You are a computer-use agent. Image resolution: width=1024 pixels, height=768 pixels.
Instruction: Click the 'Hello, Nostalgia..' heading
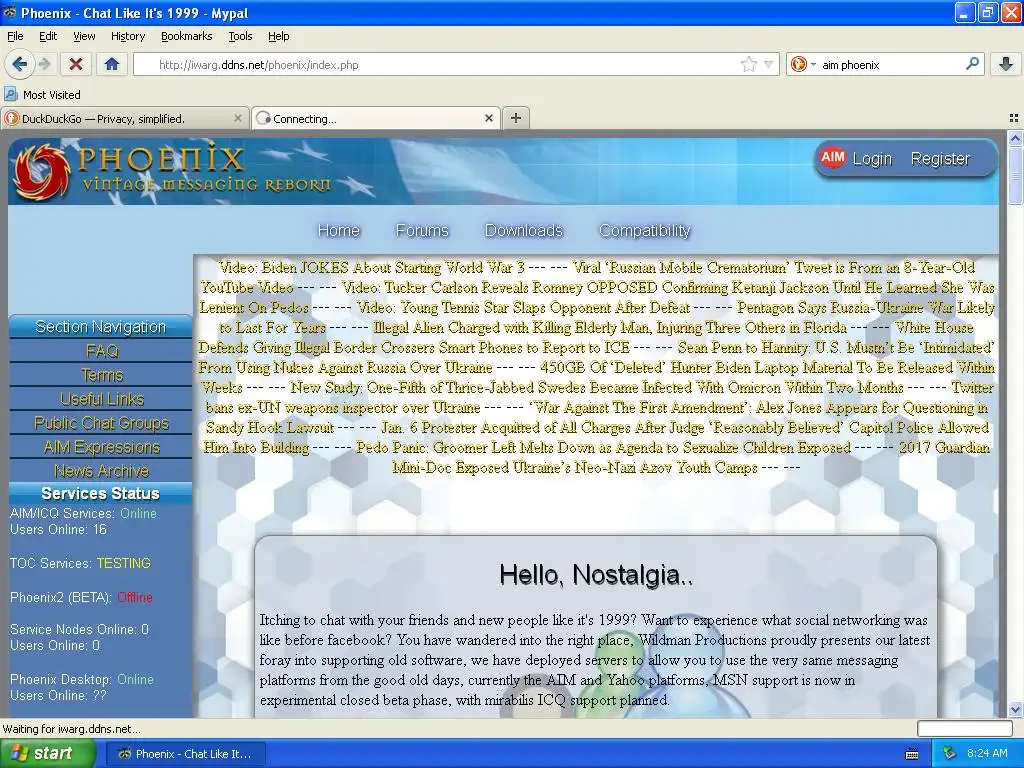coord(596,575)
